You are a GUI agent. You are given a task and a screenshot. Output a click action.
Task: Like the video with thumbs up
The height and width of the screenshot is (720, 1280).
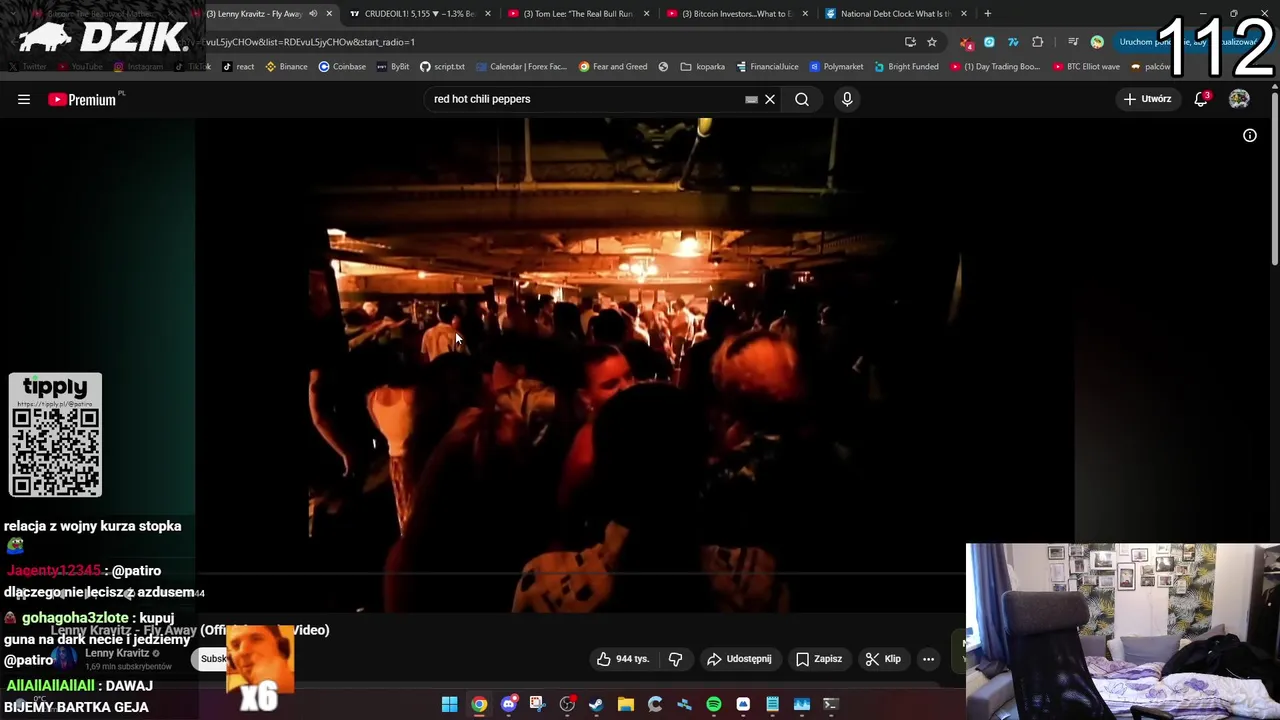624,659
